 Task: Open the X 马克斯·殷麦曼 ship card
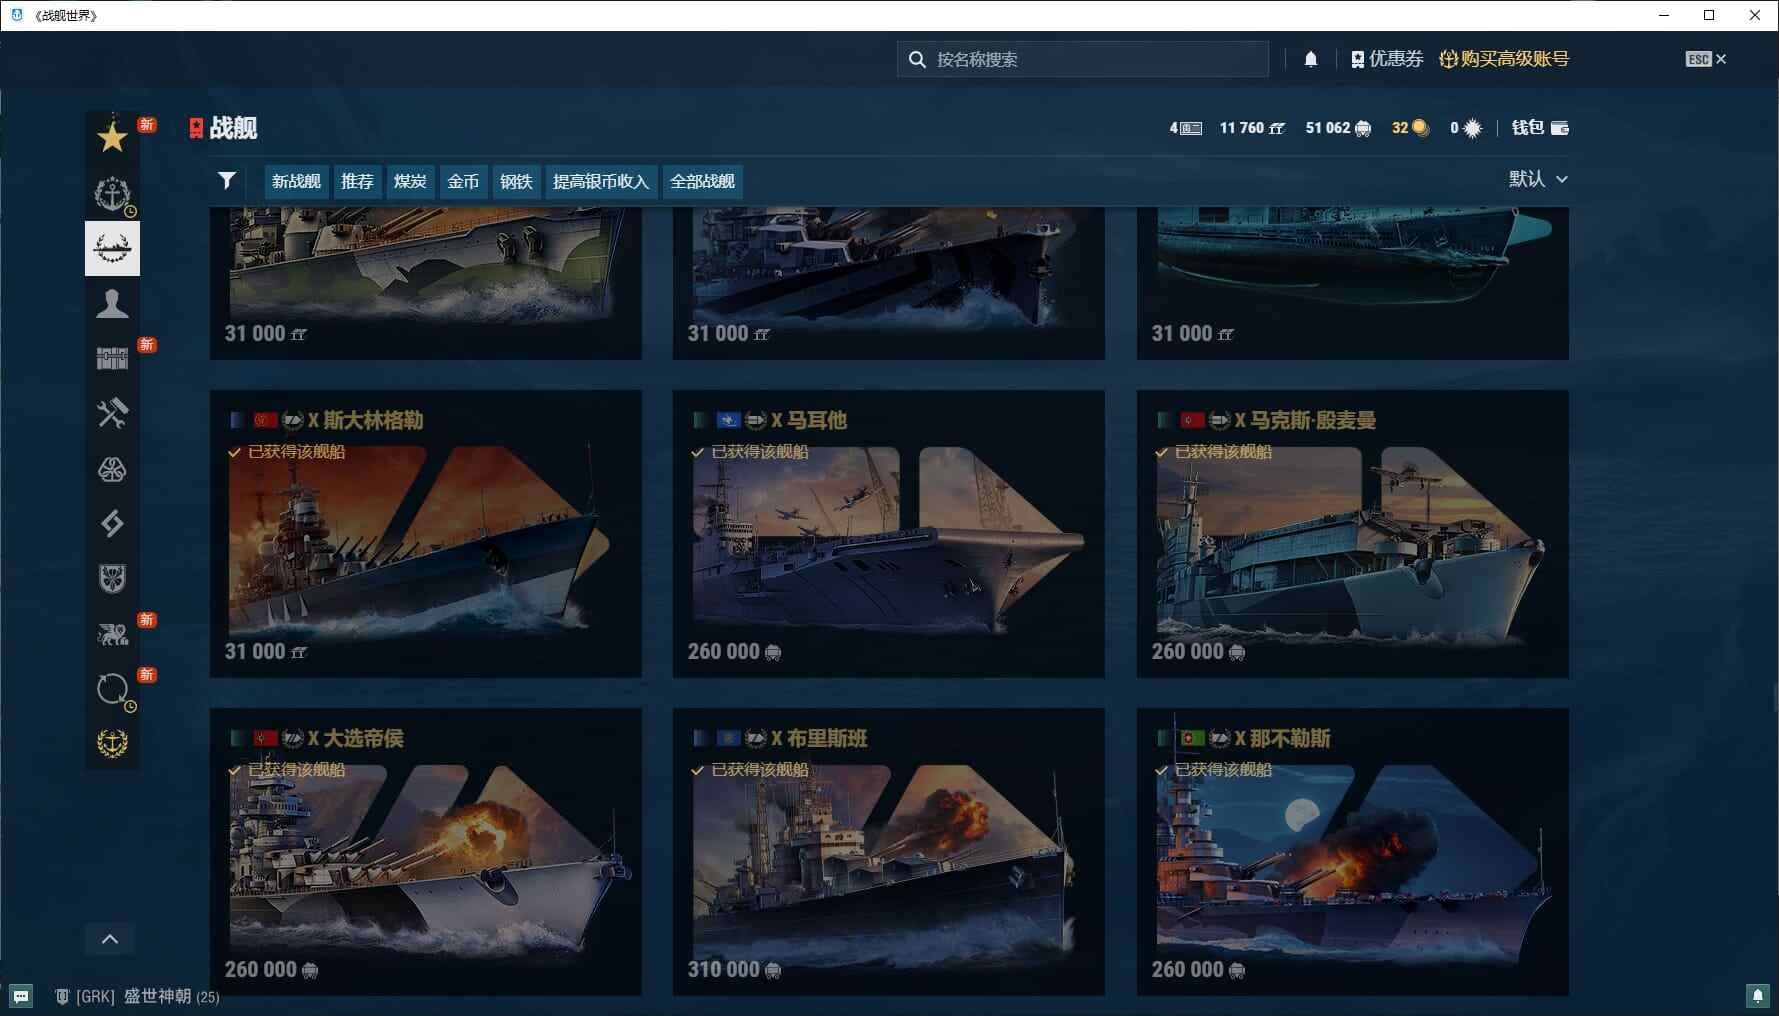(x=1353, y=534)
